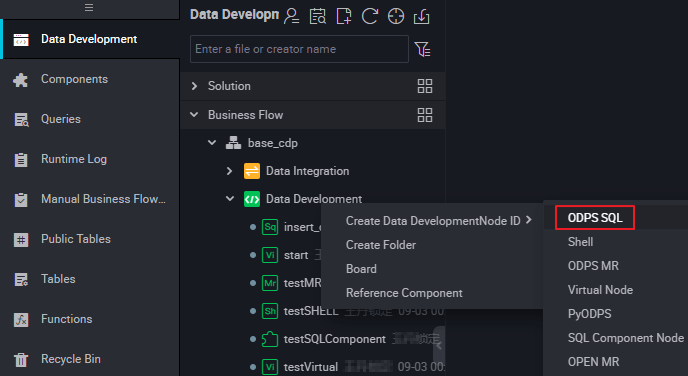
Task: Click the orange Data Integration icon
Action: [x=252, y=171]
